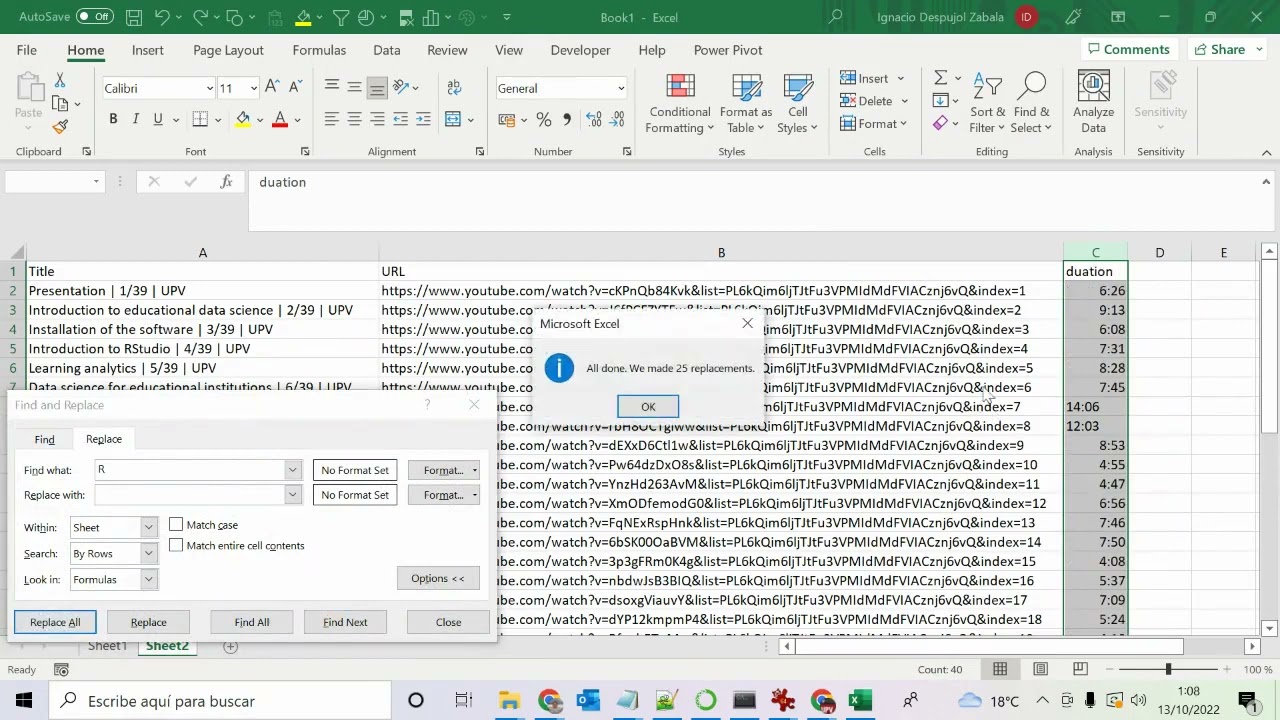
Task: Expand the Find what history dropdown
Action: coord(292,470)
